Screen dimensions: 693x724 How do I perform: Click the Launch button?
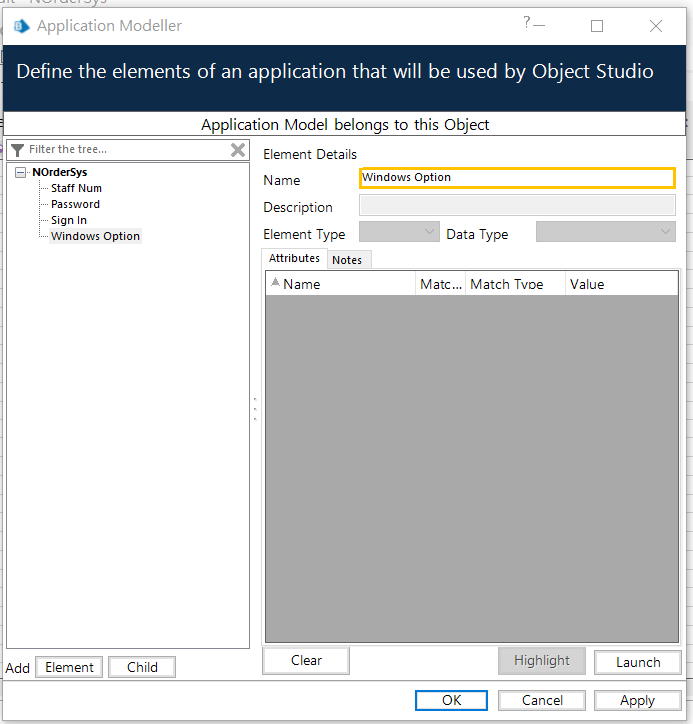click(638, 663)
